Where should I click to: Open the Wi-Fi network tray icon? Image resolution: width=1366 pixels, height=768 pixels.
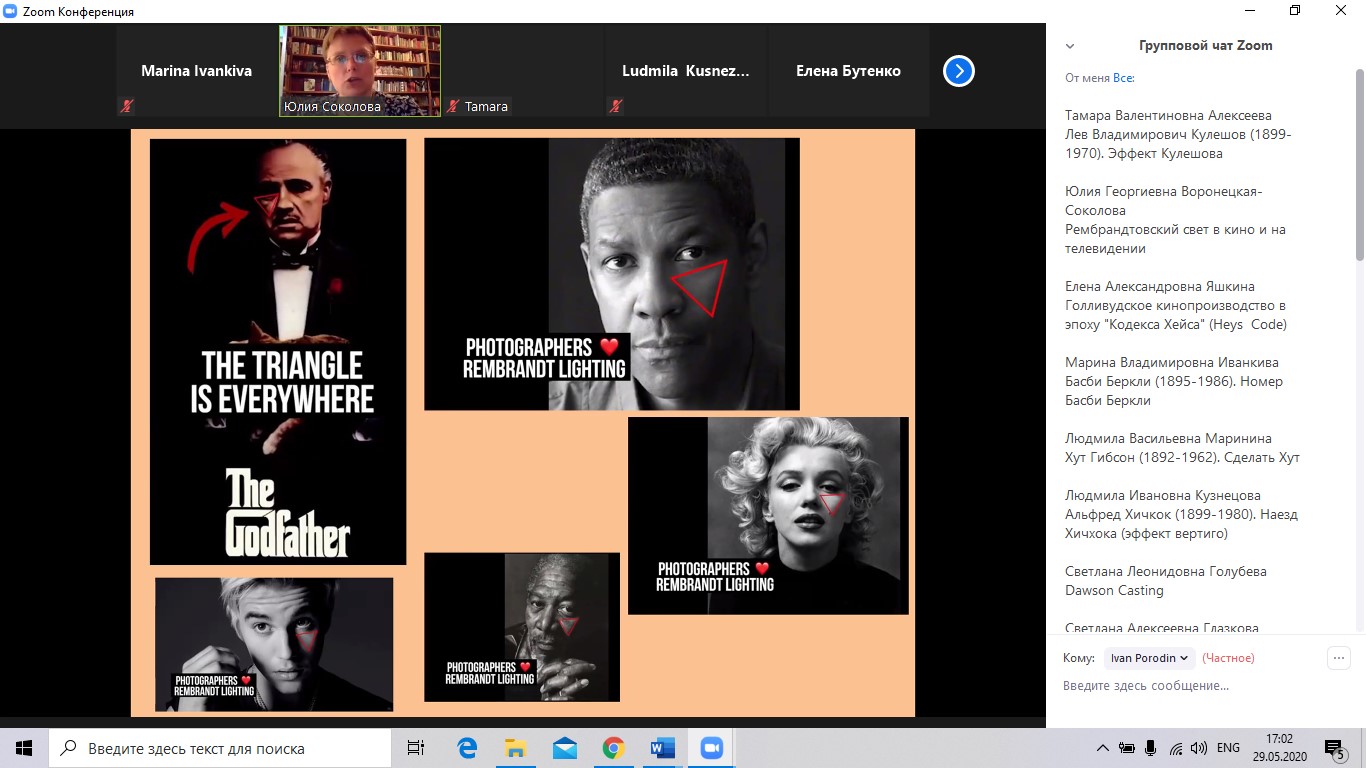coord(1176,748)
